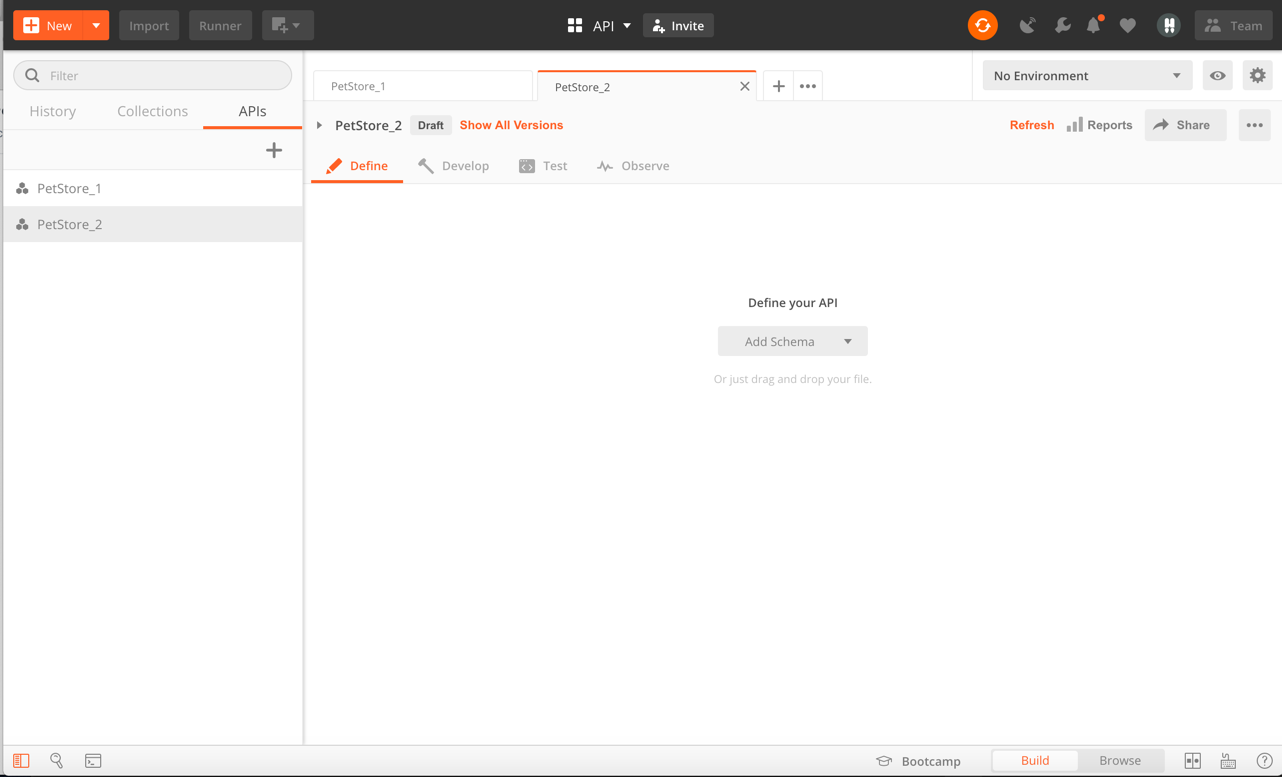Open the Postman console icon
Screen dimensions: 1282x777
point(93,761)
